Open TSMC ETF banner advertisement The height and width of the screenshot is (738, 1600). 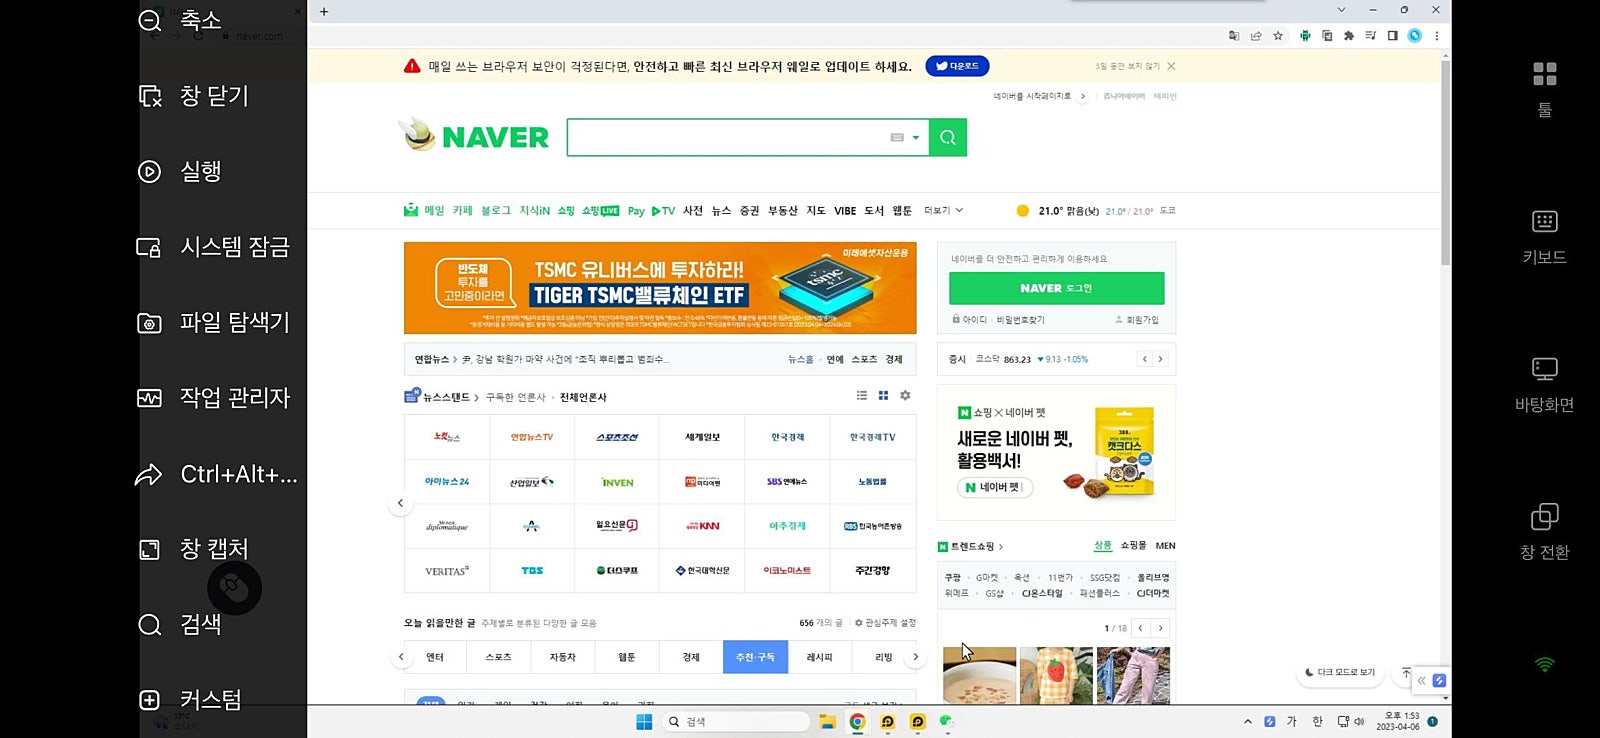660,288
